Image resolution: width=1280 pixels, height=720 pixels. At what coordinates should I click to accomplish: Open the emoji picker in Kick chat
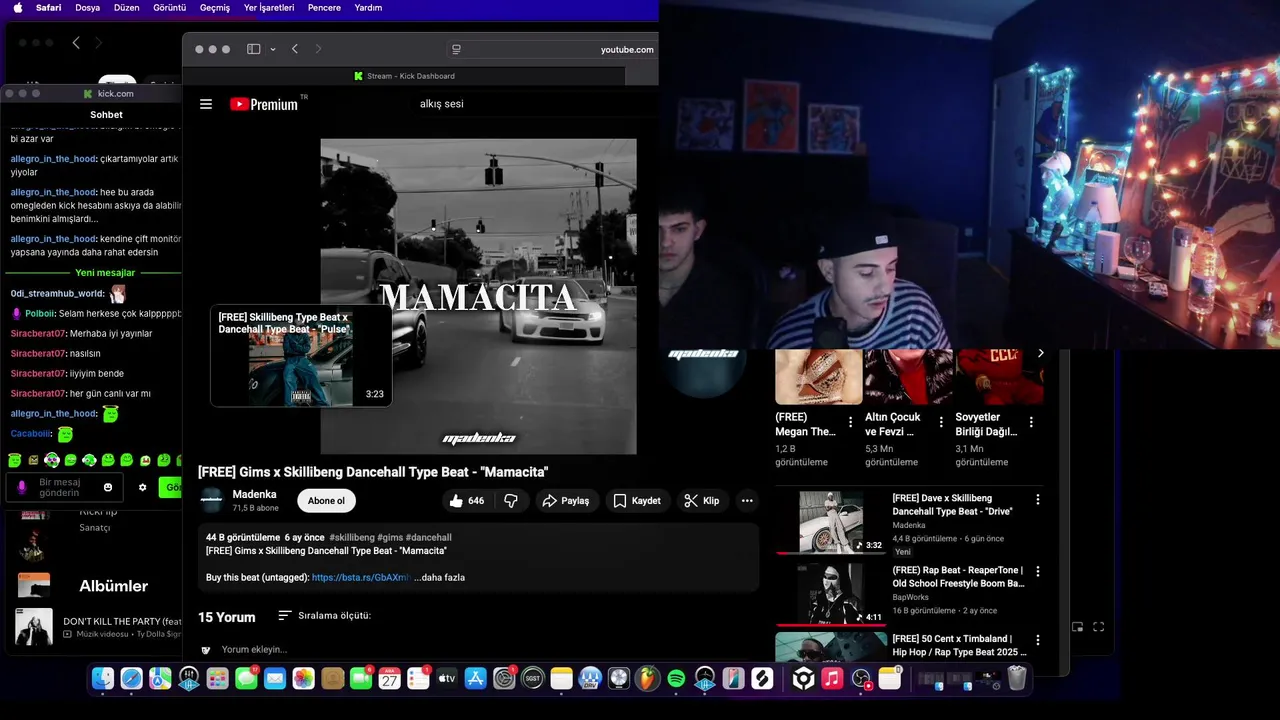pyautogui.click(x=108, y=487)
